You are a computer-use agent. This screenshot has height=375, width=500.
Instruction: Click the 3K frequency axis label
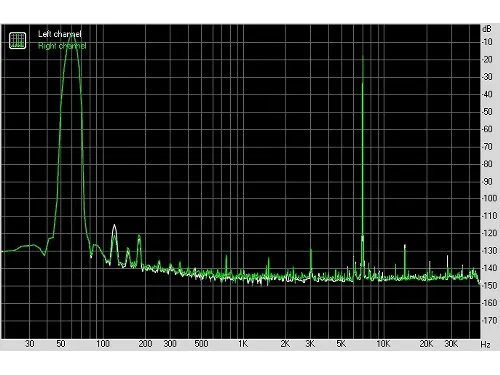(310, 344)
